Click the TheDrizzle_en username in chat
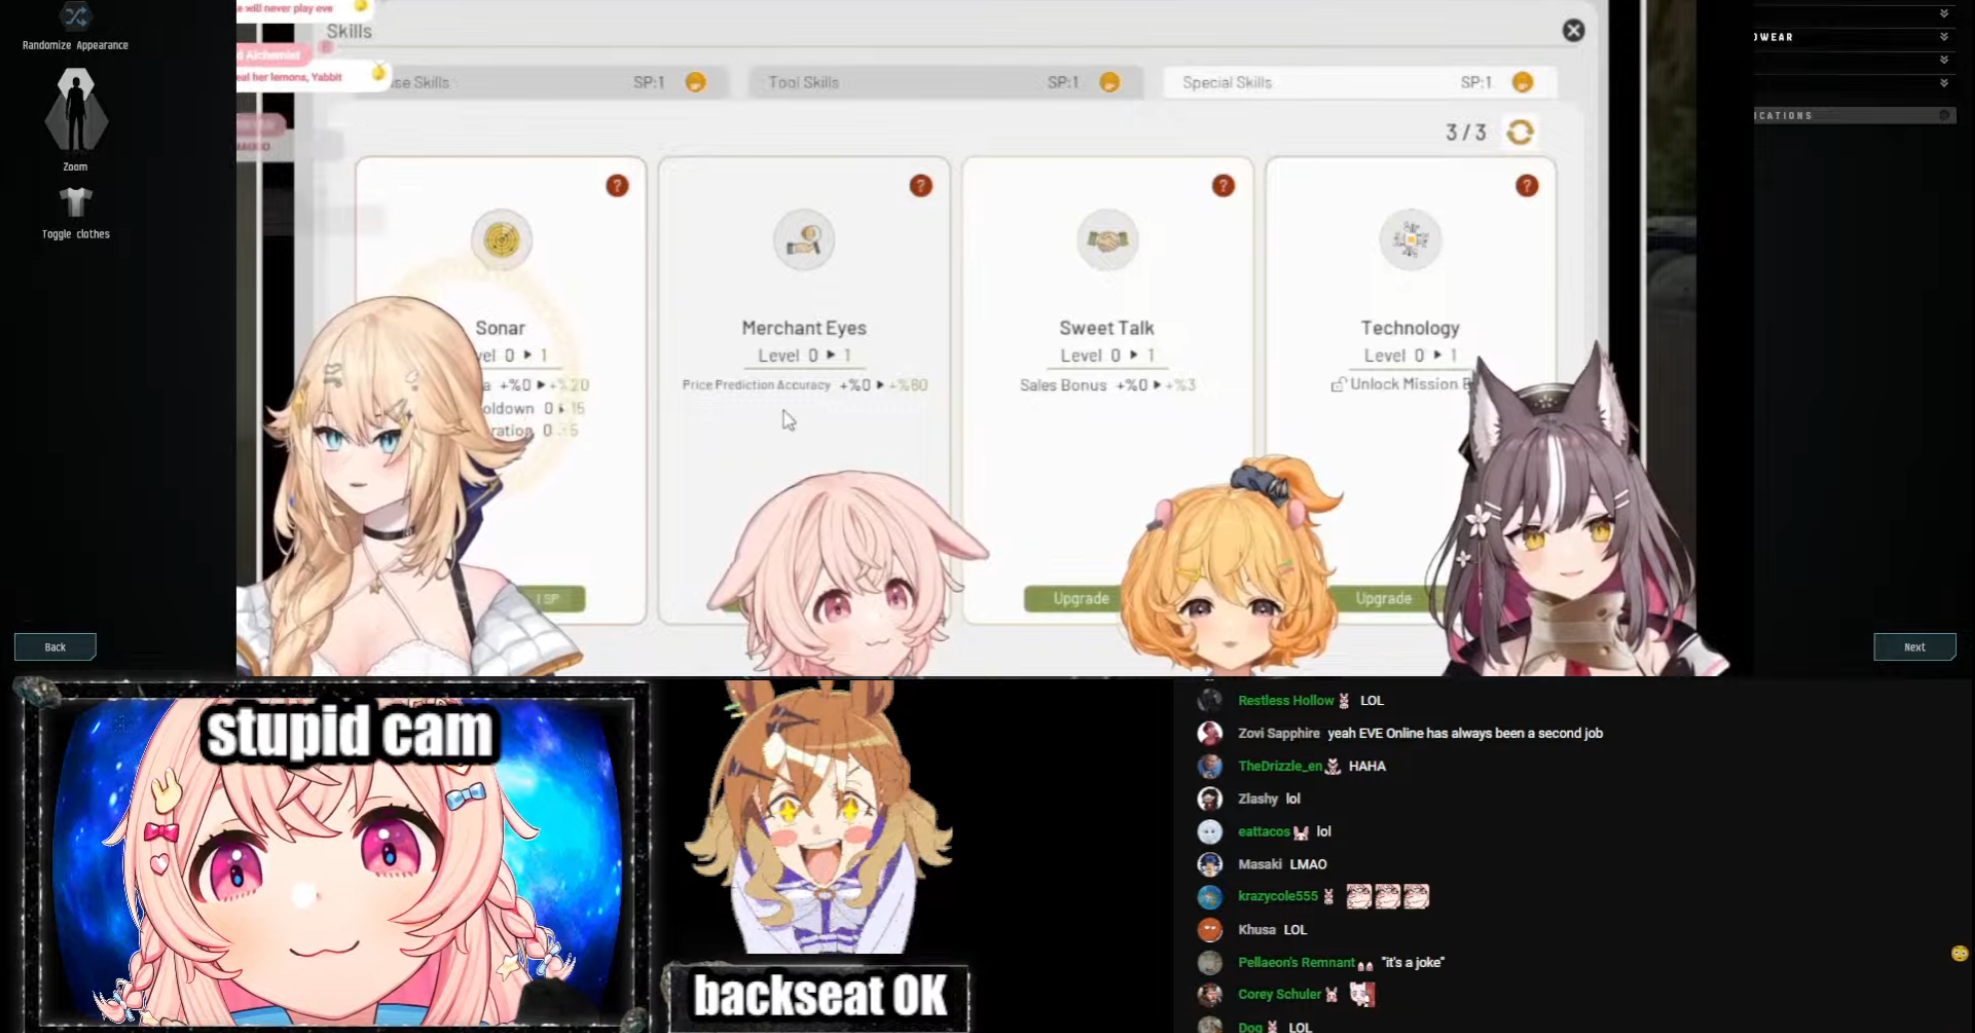Image resolution: width=1975 pixels, height=1033 pixels. coord(1280,766)
